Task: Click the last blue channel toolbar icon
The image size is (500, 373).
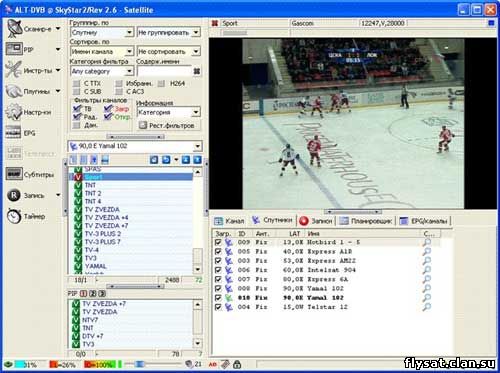Action: pos(198,160)
